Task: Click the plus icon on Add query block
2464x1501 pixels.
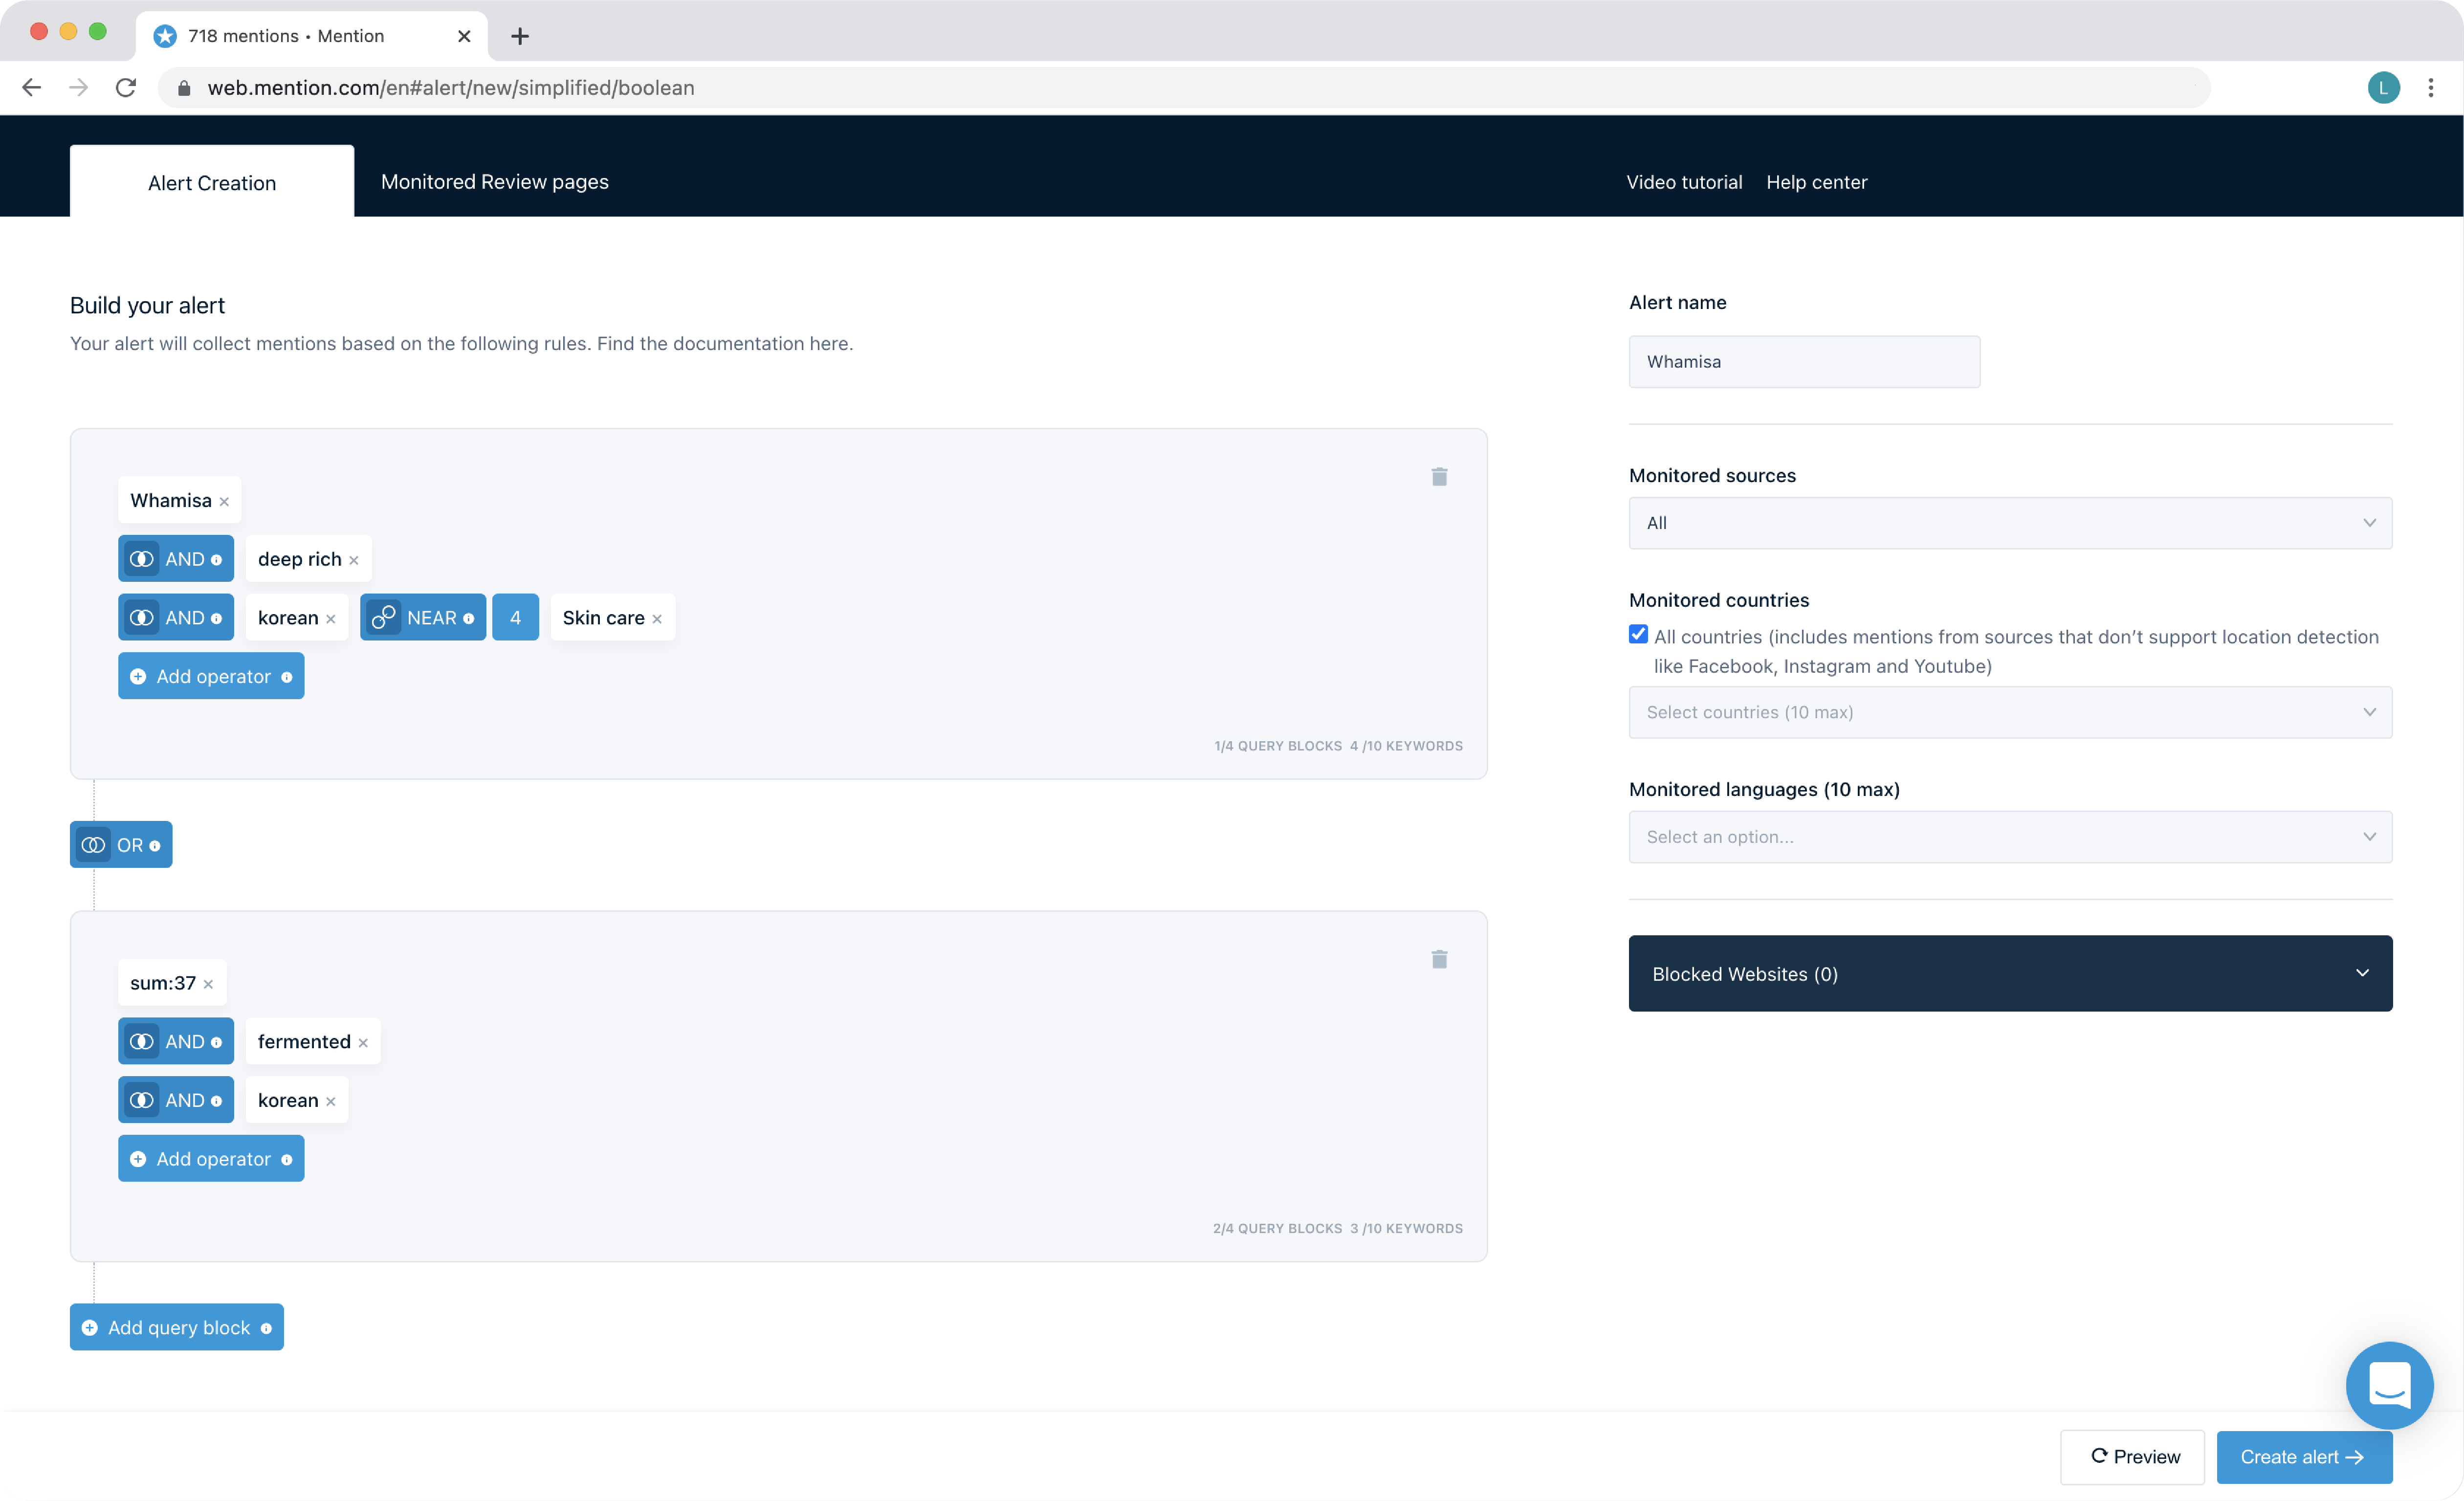Action: [x=90, y=1327]
